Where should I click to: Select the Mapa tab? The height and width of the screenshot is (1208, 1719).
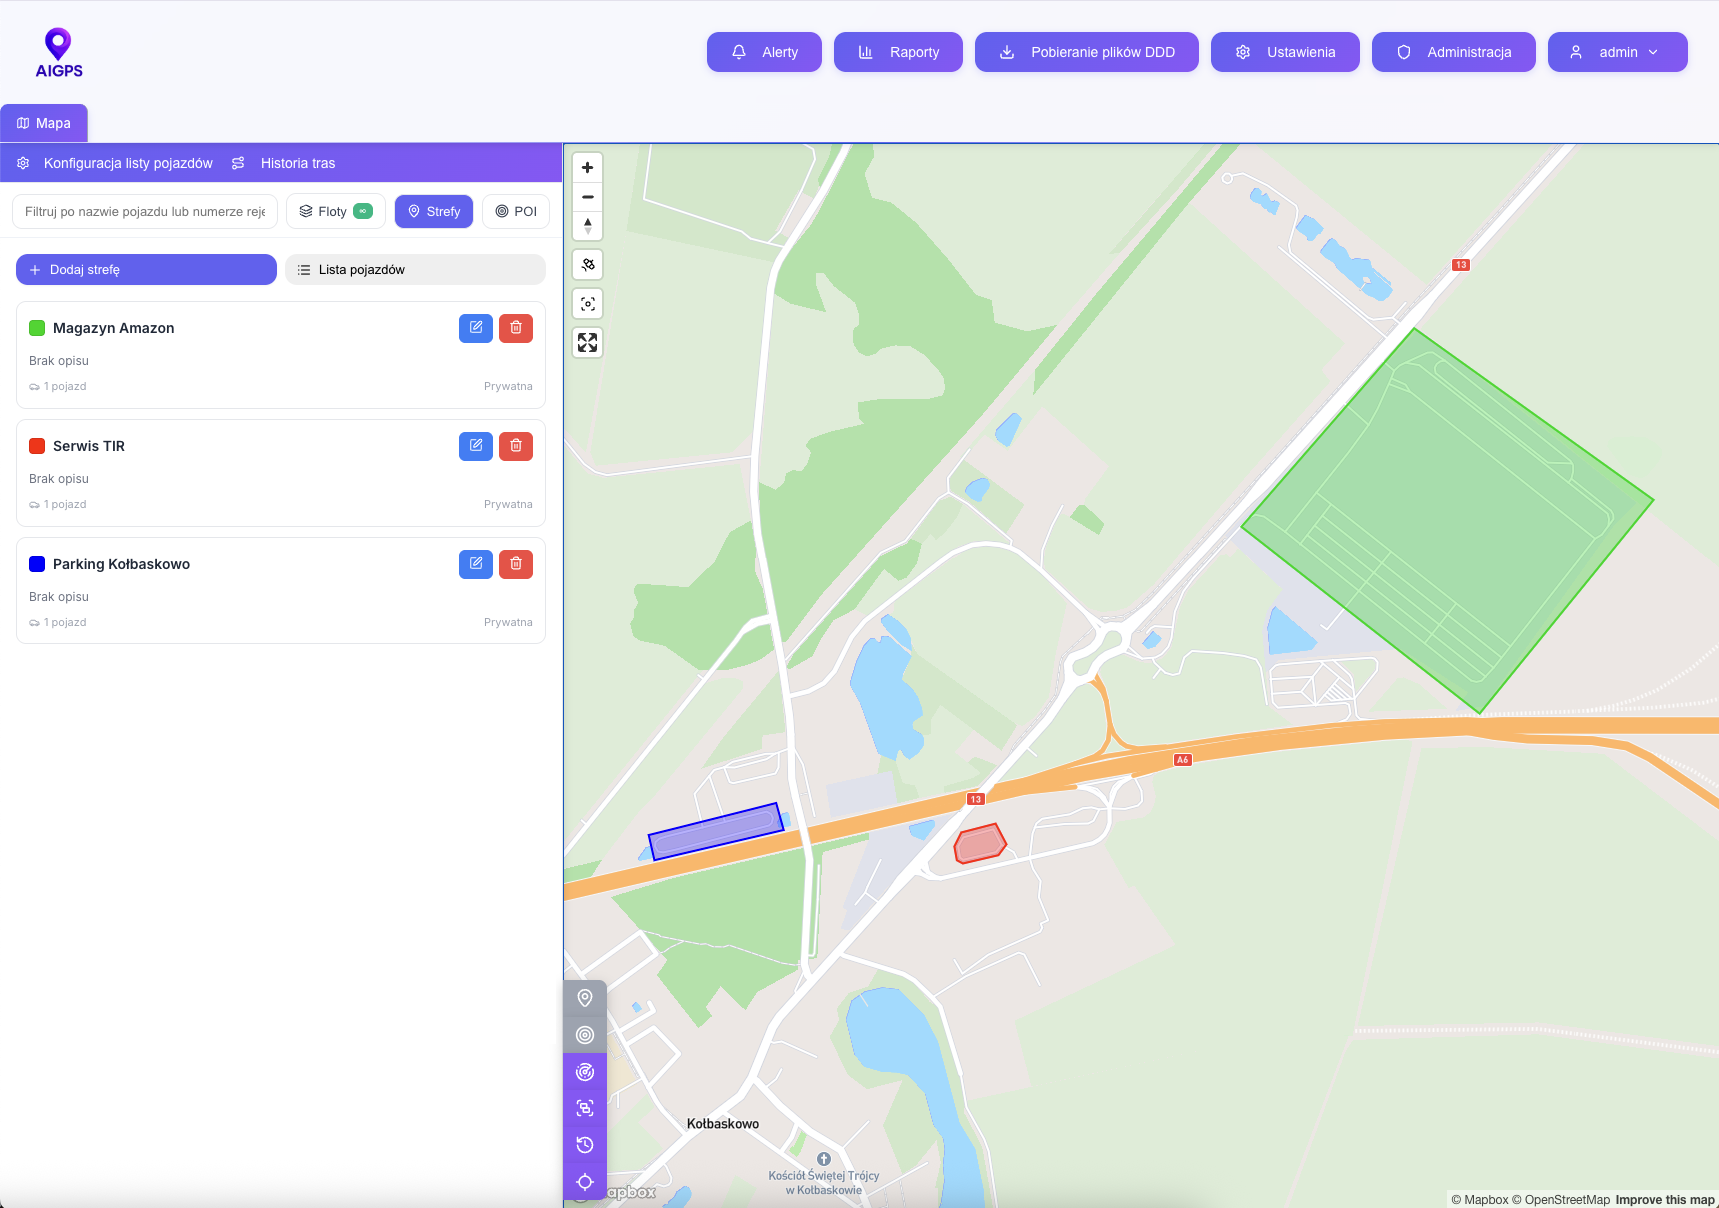44,122
